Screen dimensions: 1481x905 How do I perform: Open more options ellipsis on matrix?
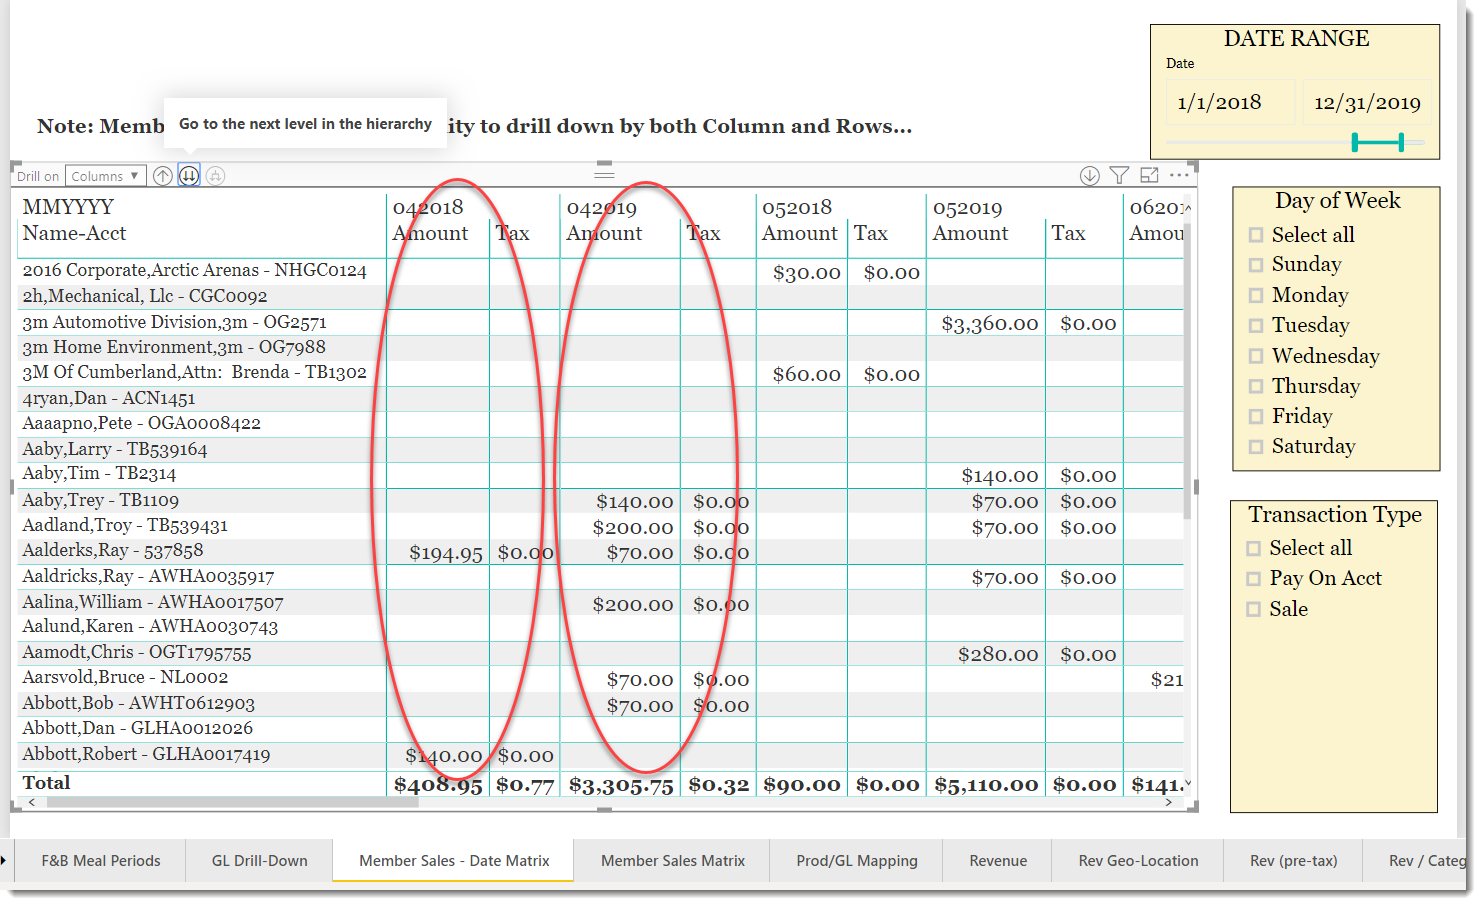(1180, 175)
